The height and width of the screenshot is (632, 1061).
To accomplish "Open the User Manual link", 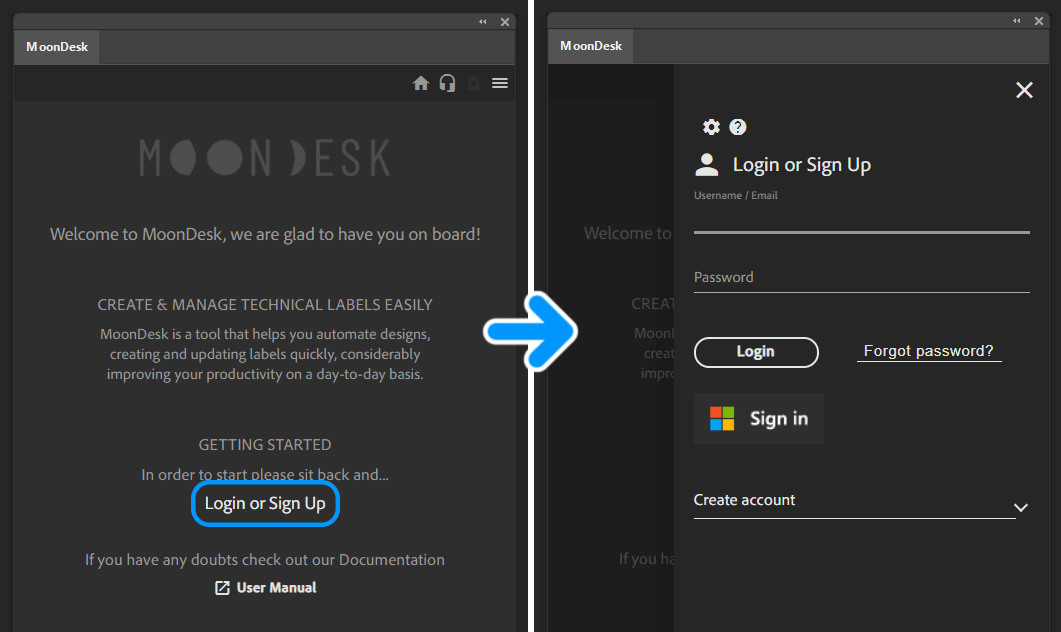I will [x=265, y=587].
